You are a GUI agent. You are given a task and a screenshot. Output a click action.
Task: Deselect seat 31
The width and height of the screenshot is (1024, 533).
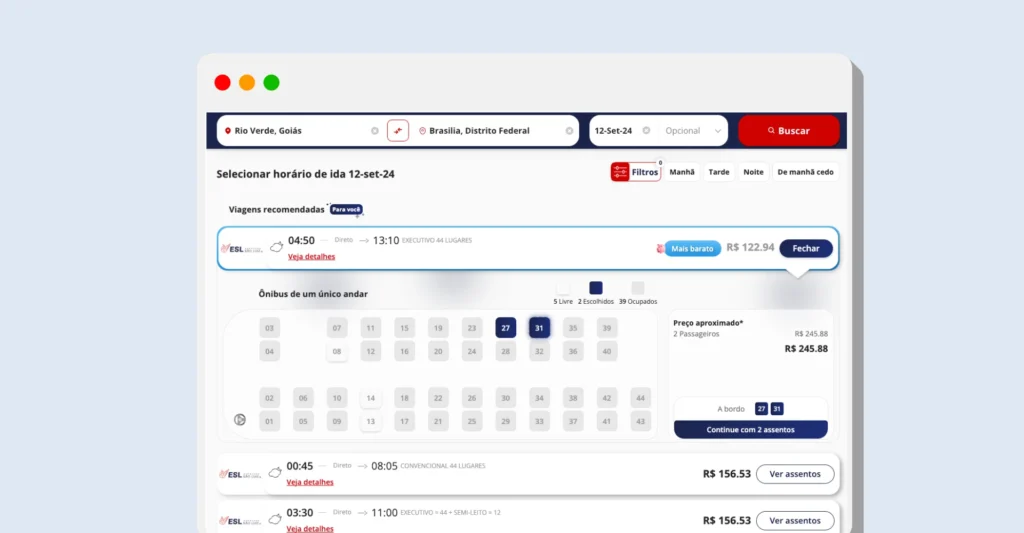pyautogui.click(x=539, y=328)
